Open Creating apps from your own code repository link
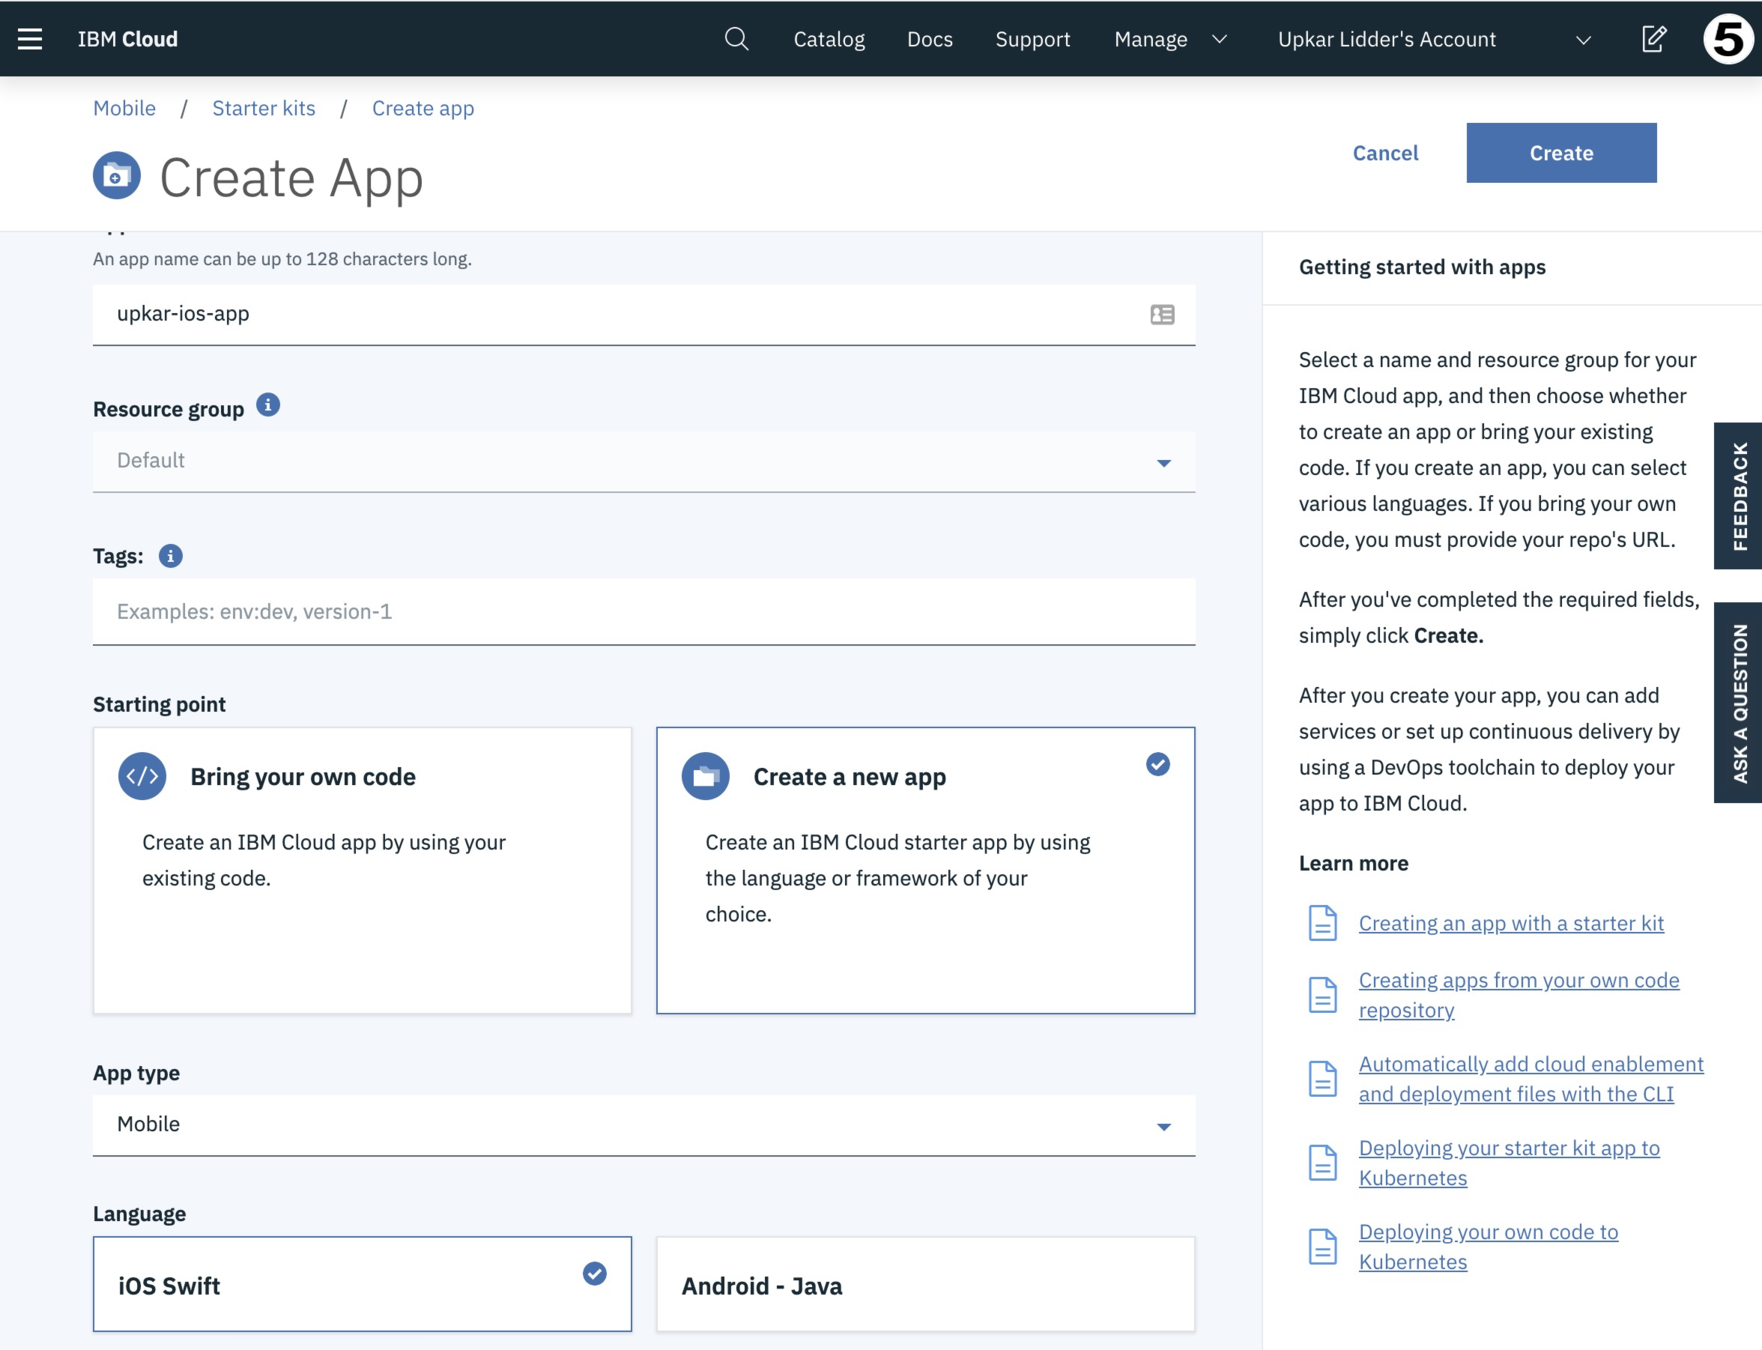Image resolution: width=1762 pixels, height=1350 pixels. click(1519, 995)
